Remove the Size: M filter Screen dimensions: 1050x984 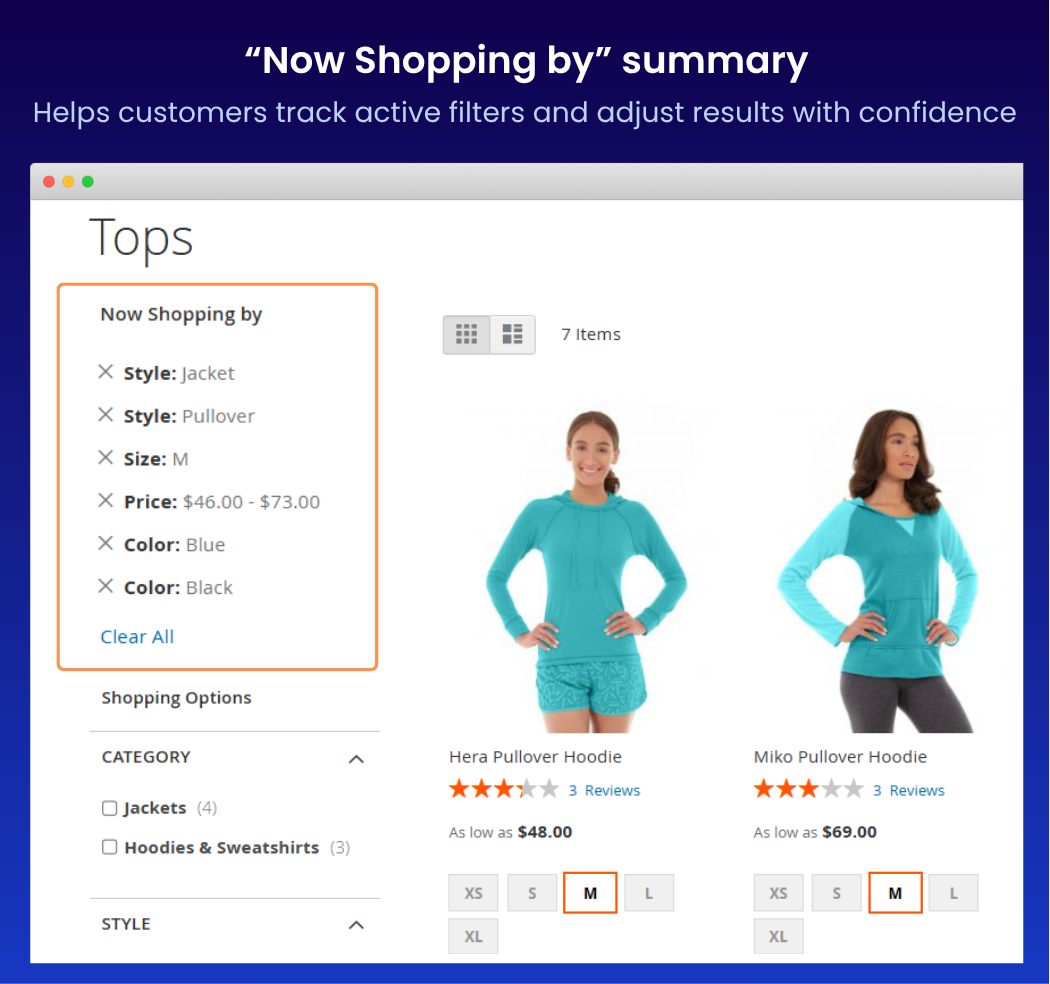(105, 458)
